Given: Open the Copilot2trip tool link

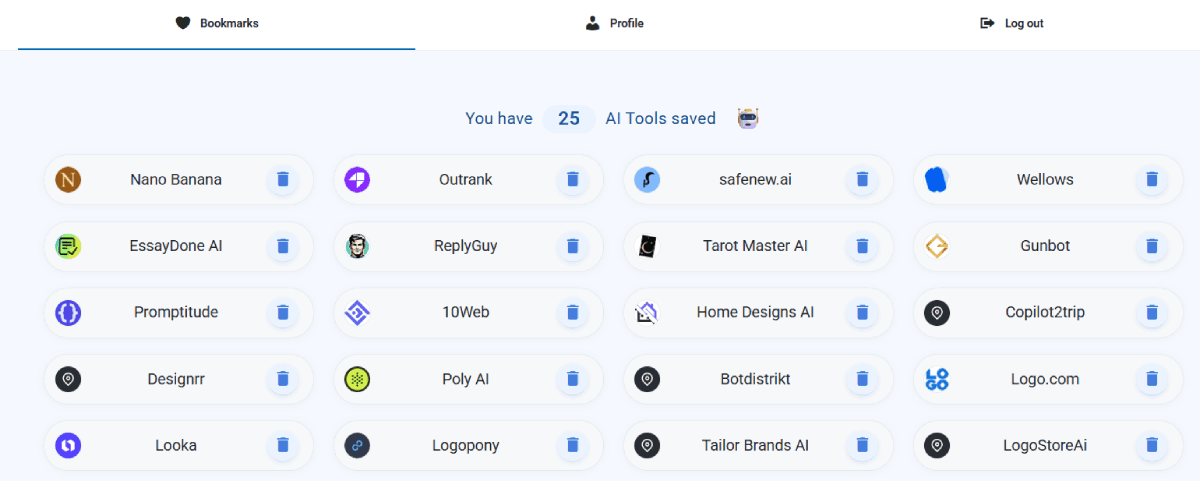Looking at the screenshot, I should click(x=1045, y=313).
